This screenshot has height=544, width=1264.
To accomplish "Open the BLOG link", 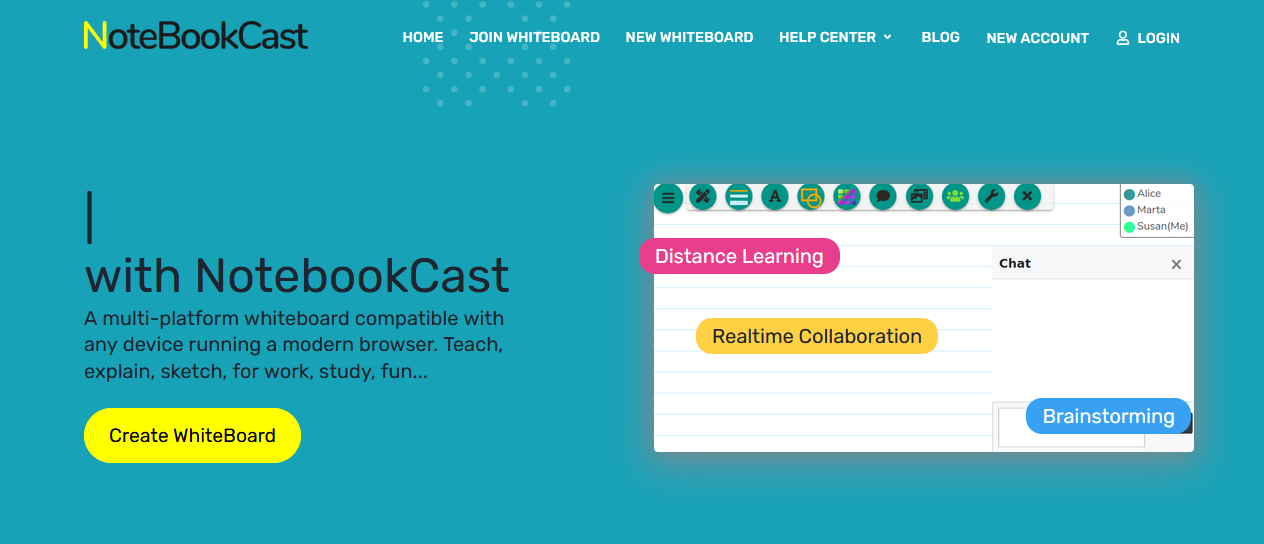I will [x=941, y=37].
